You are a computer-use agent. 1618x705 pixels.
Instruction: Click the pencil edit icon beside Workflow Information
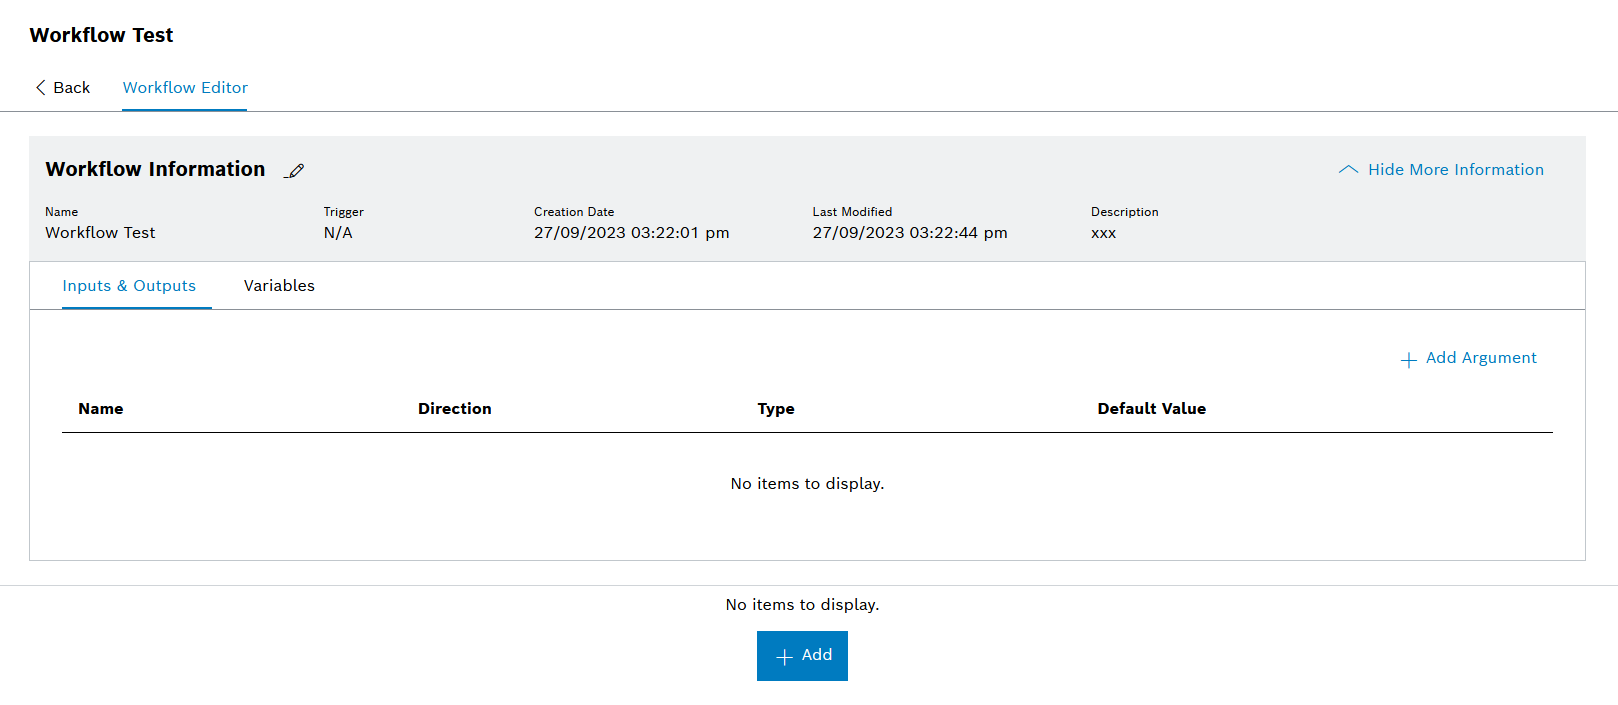tap(294, 171)
